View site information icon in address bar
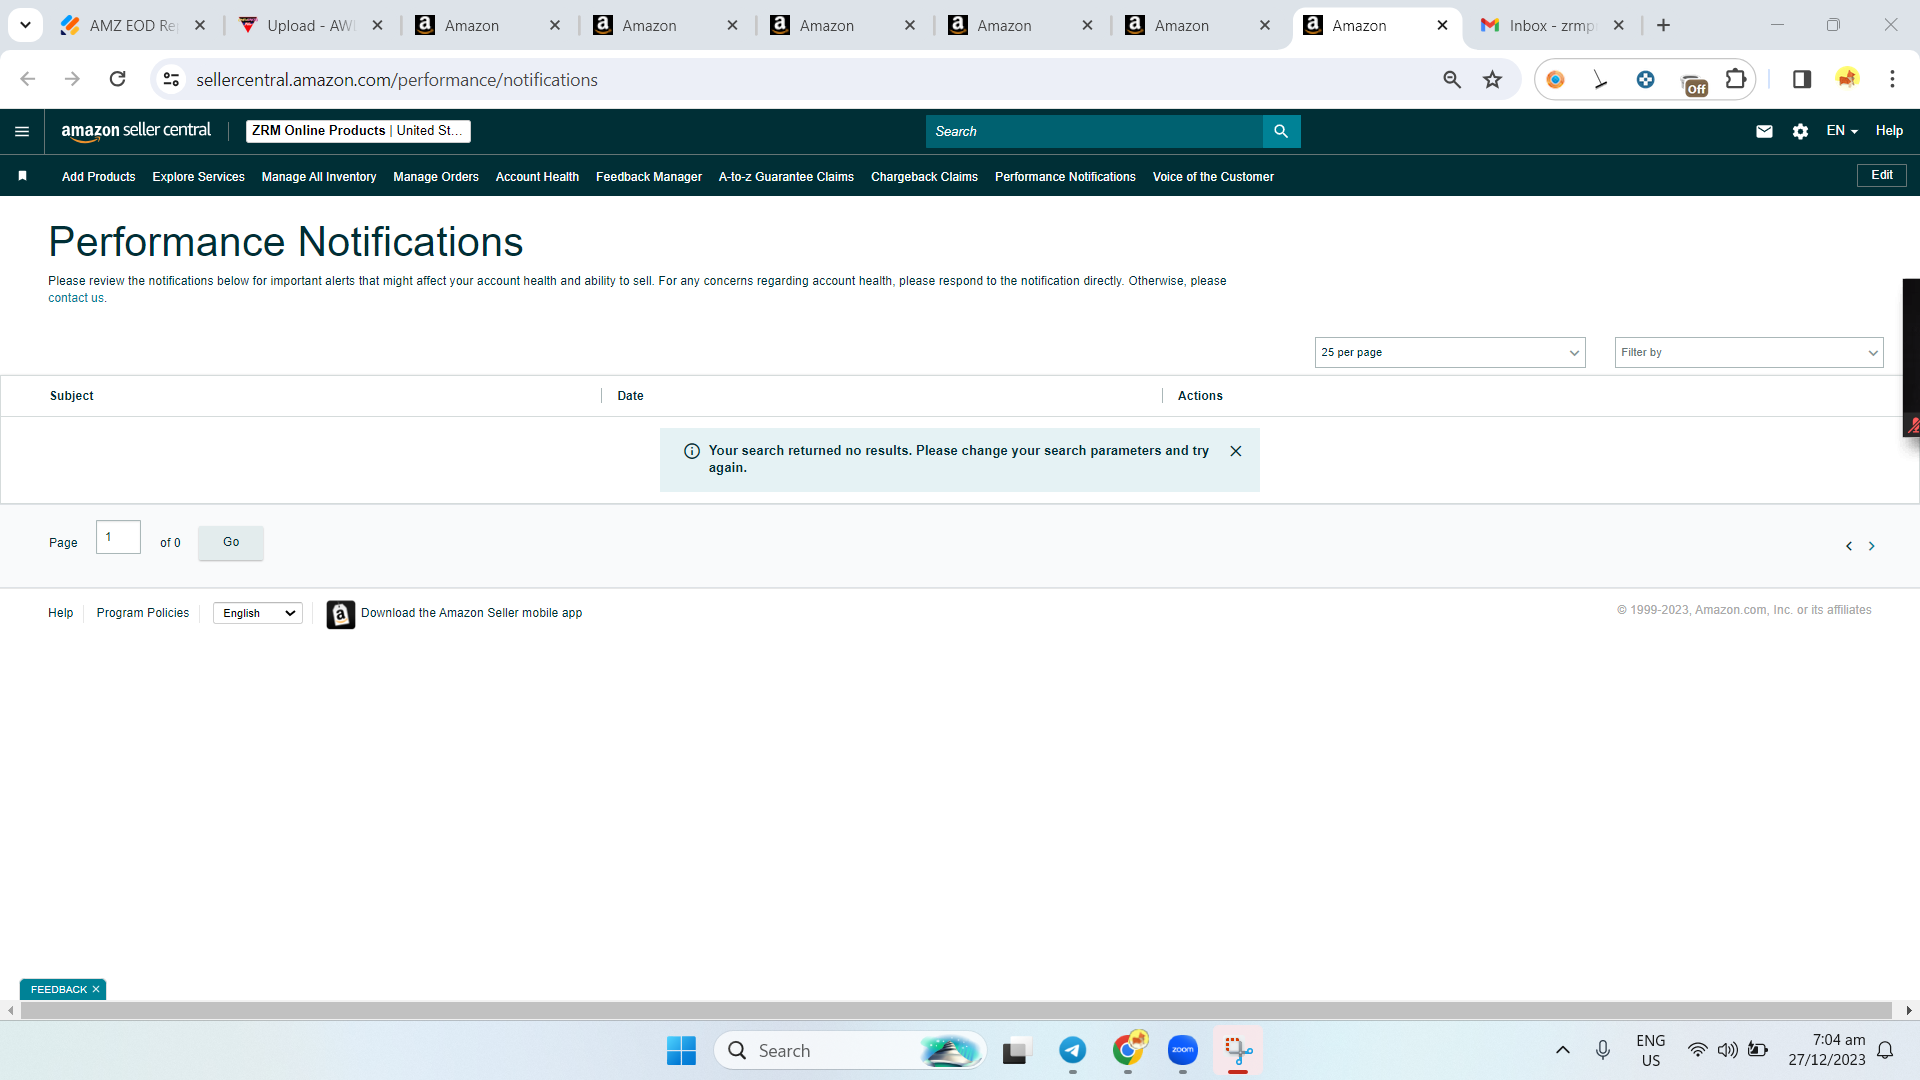 [x=172, y=79]
